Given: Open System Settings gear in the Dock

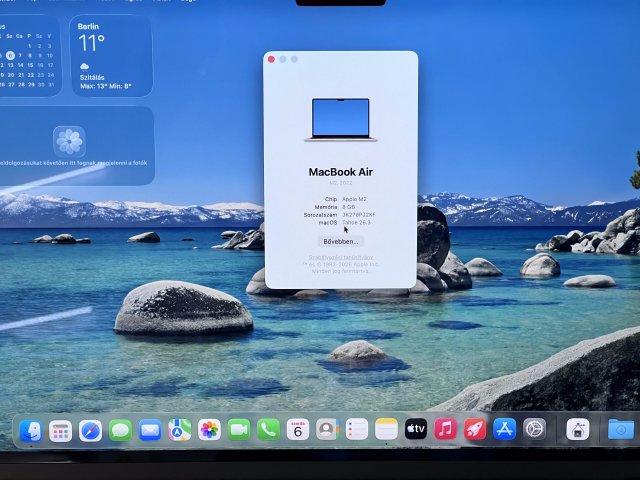Looking at the screenshot, I should 534,429.
